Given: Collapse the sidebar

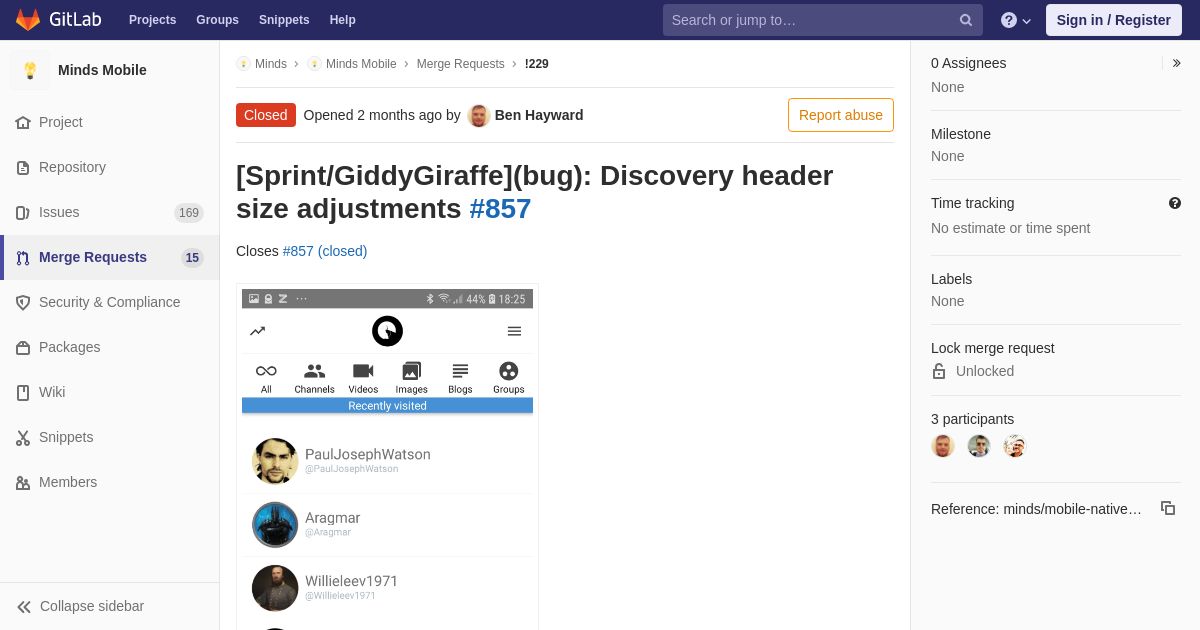Looking at the screenshot, I should click(110, 606).
